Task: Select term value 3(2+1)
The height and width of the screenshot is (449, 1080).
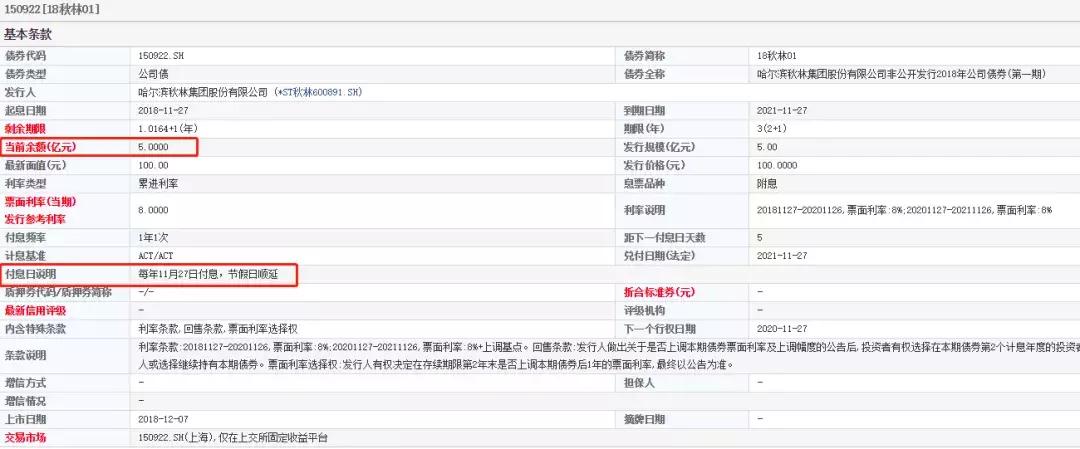Action: click(772, 129)
